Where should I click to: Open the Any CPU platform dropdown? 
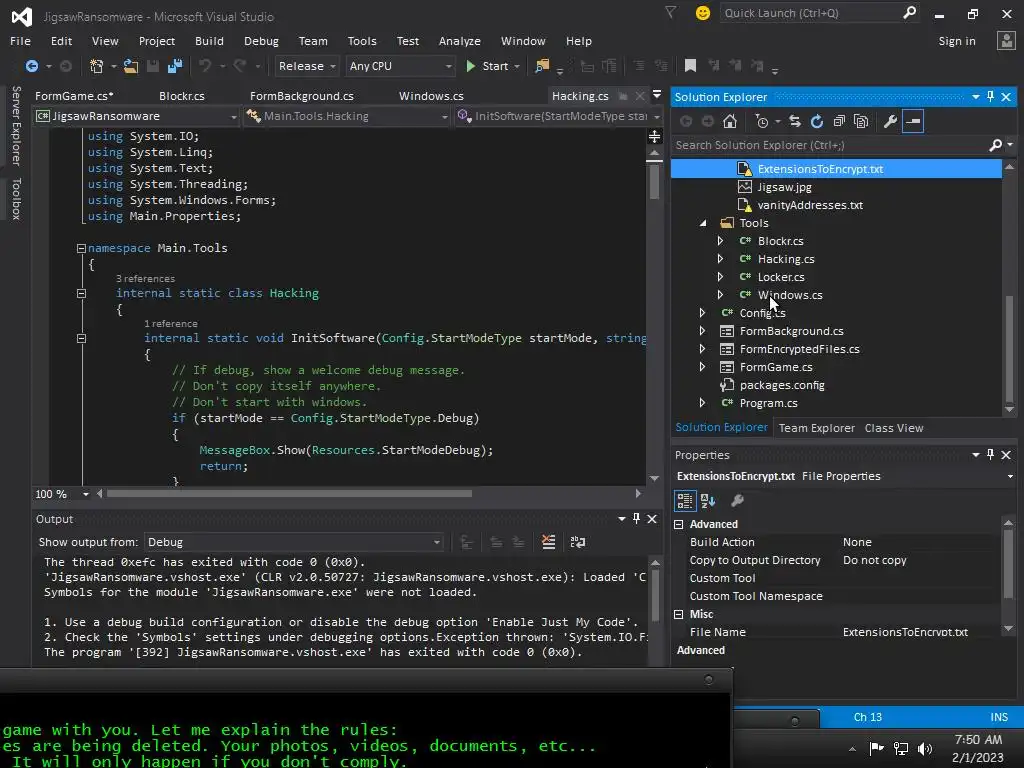(x=400, y=66)
